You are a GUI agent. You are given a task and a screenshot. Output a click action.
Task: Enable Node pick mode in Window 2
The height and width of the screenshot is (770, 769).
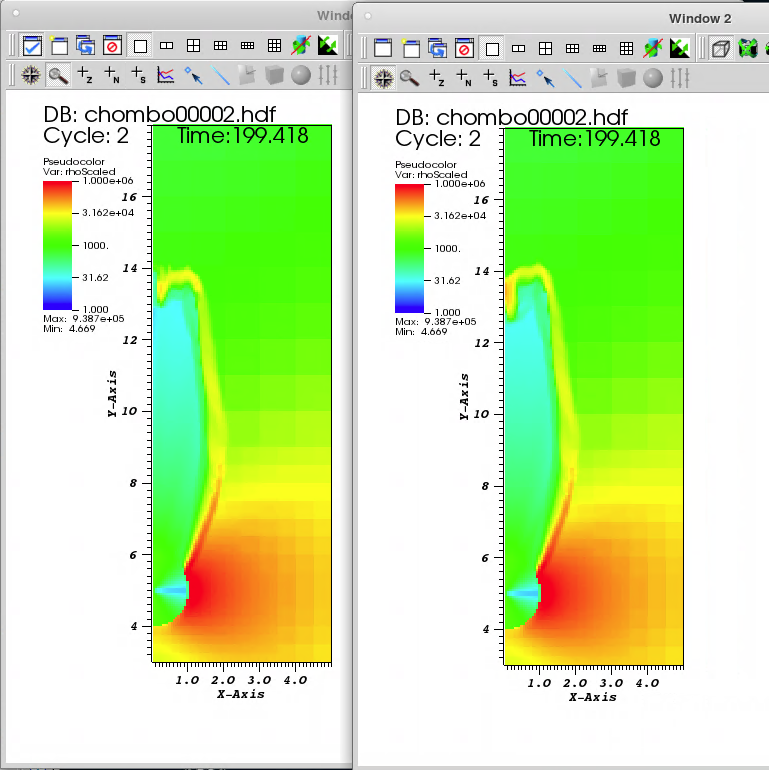click(464, 78)
